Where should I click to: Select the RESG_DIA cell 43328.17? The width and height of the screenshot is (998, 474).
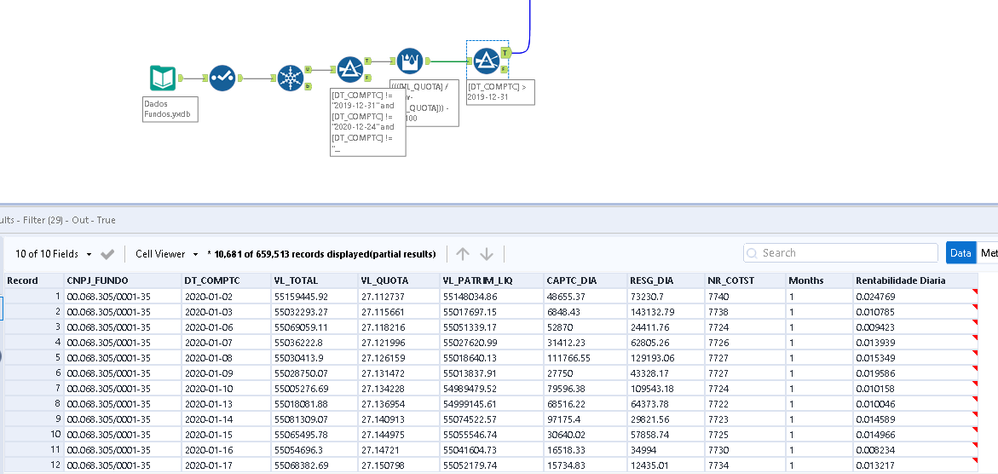tap(666, 373)
